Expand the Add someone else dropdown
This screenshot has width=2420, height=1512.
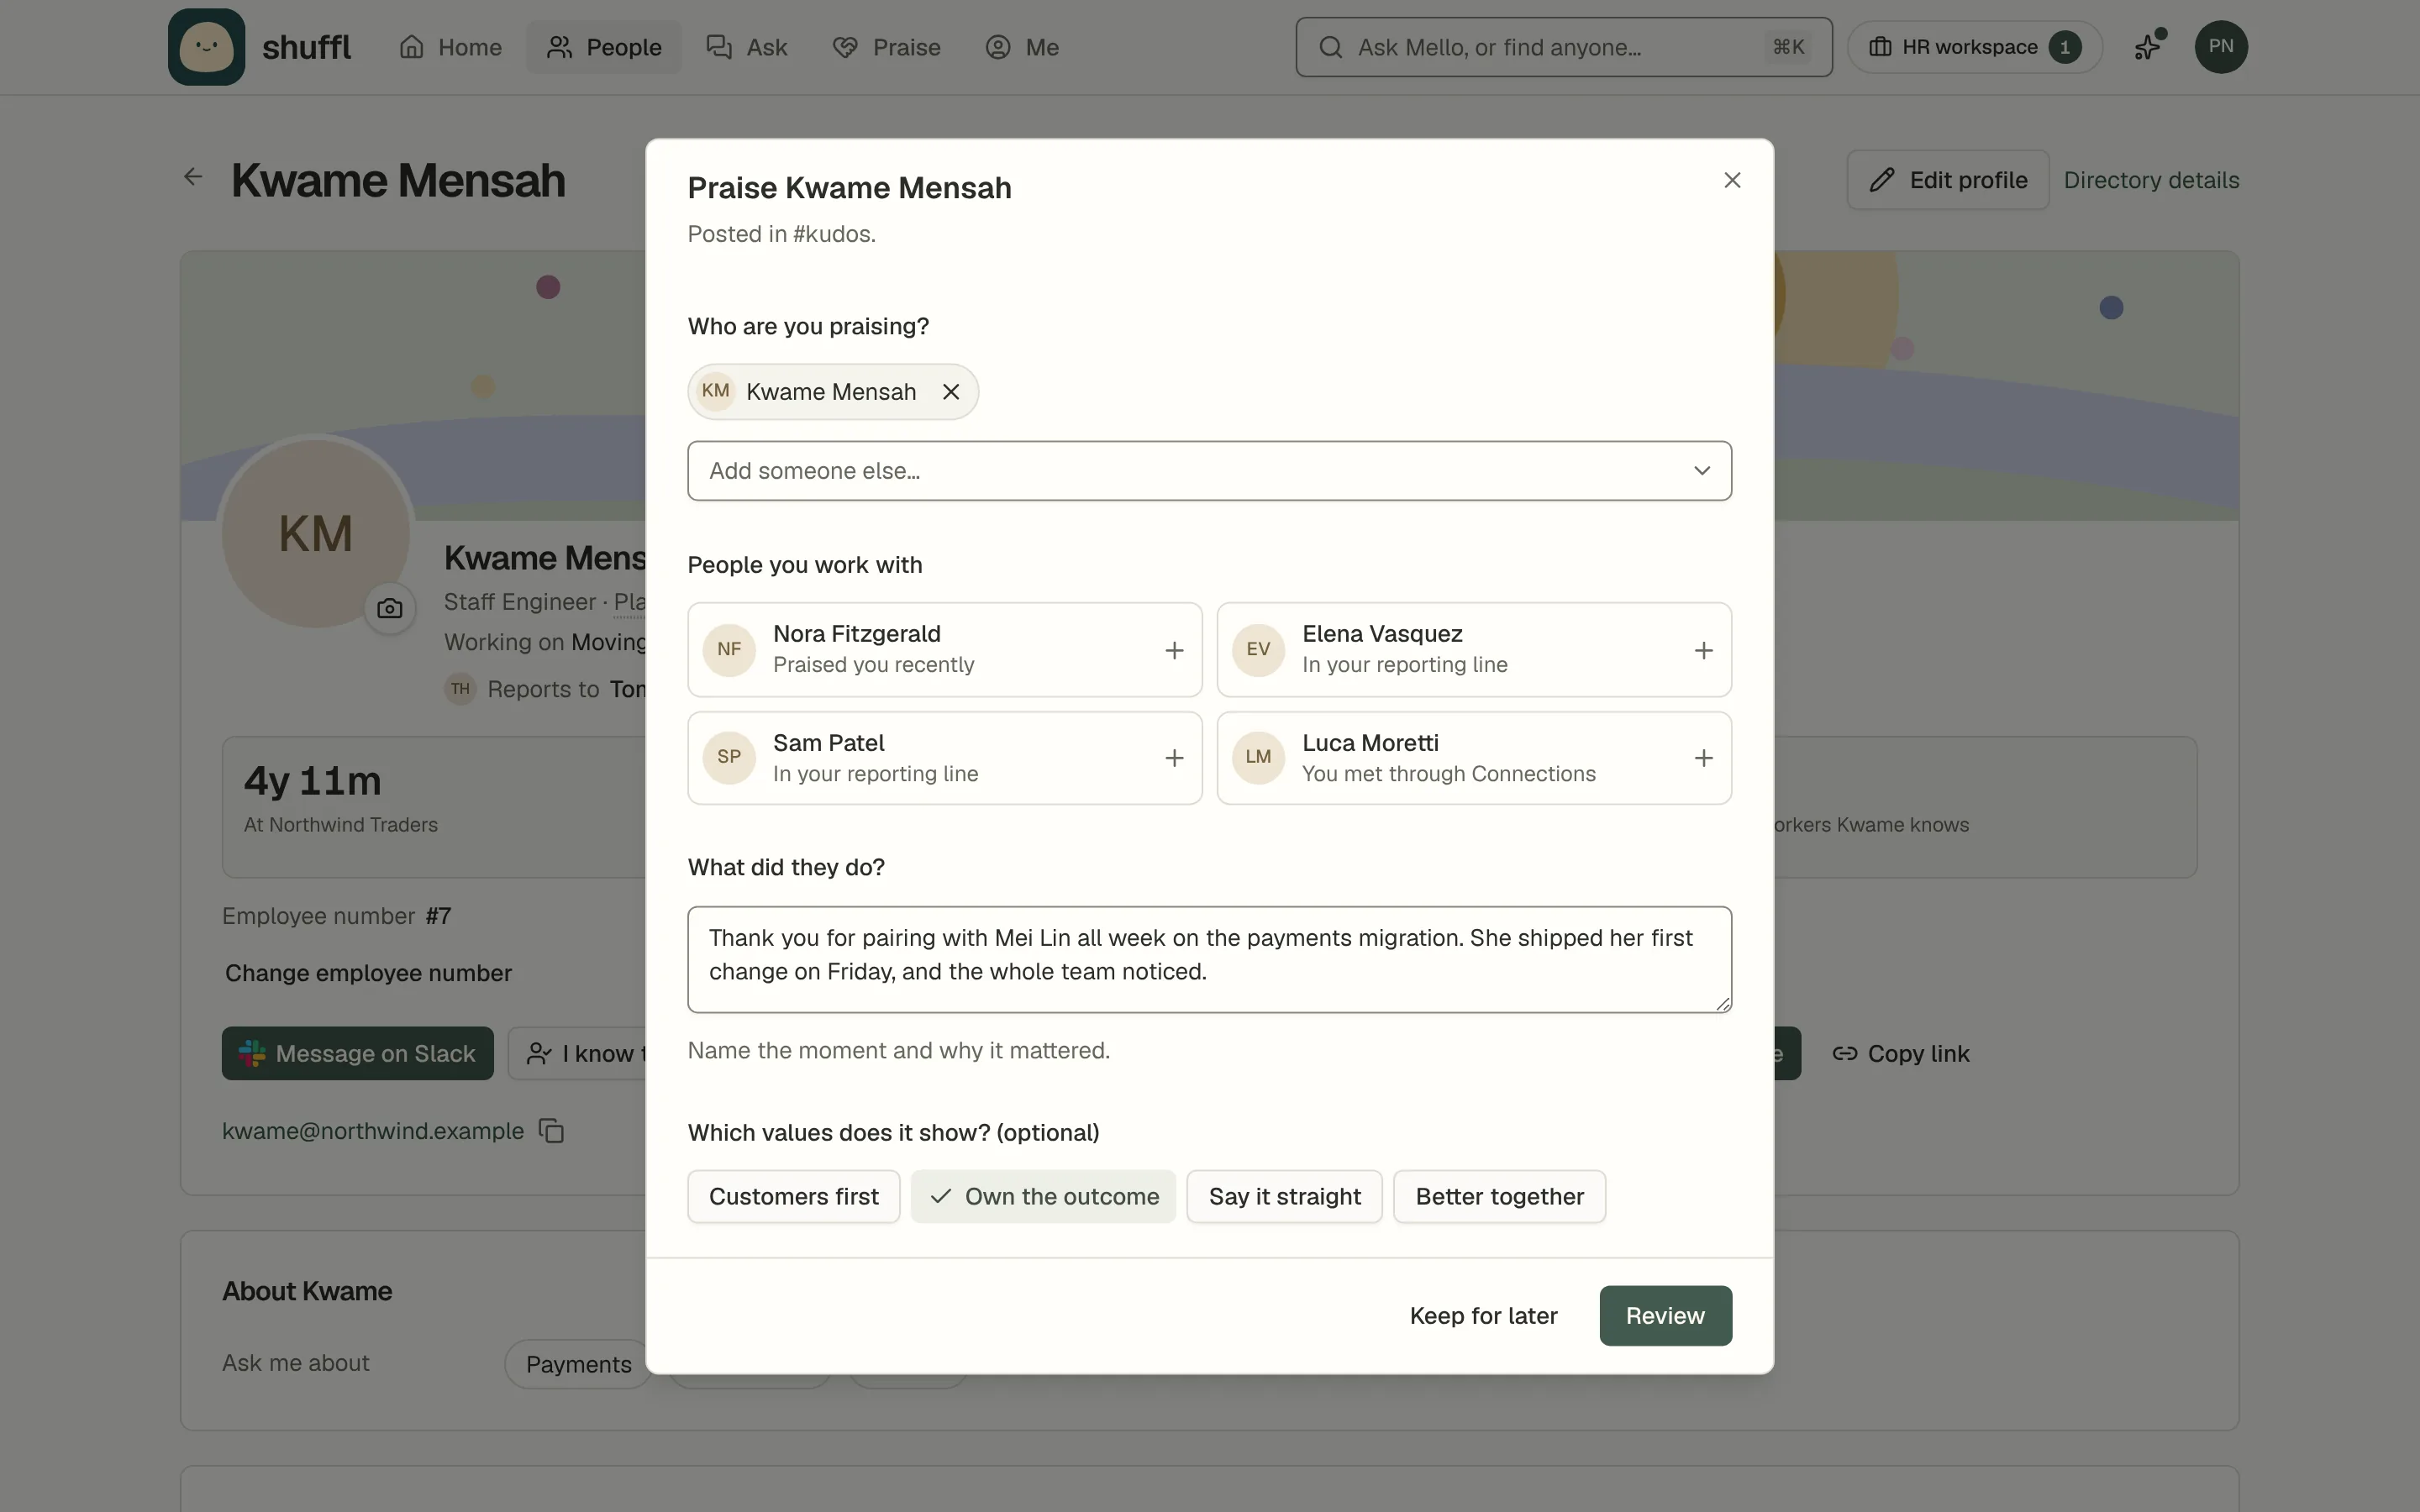click(1209, 471)
